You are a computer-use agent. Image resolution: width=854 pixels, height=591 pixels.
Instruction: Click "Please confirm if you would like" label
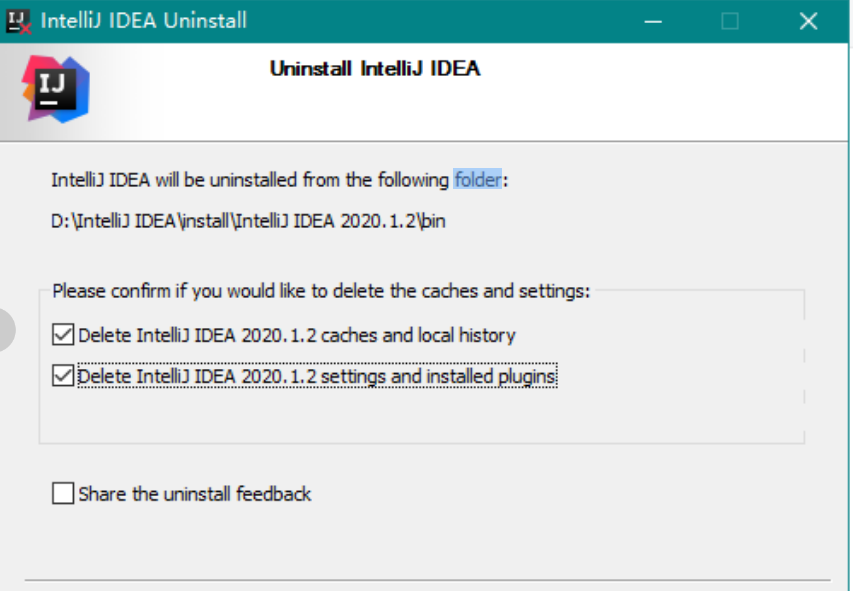(x=321, y=291)
